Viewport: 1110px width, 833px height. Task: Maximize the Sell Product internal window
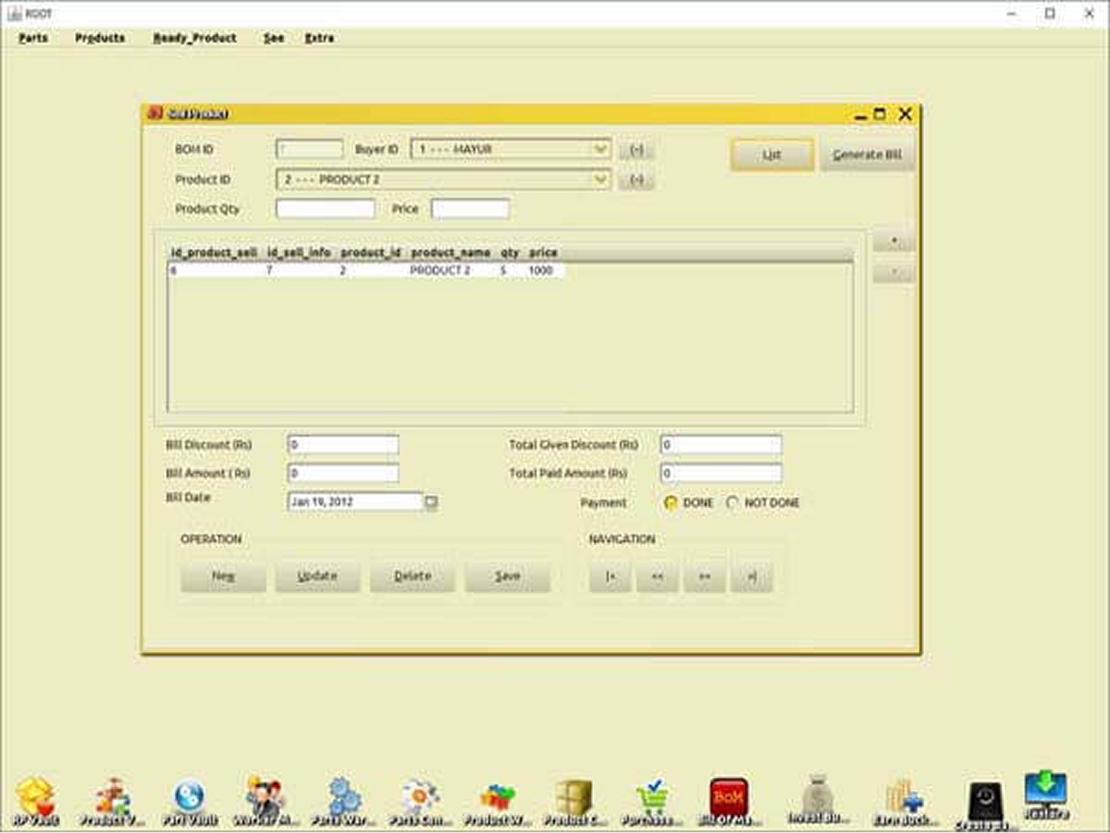tap(880, 114)
